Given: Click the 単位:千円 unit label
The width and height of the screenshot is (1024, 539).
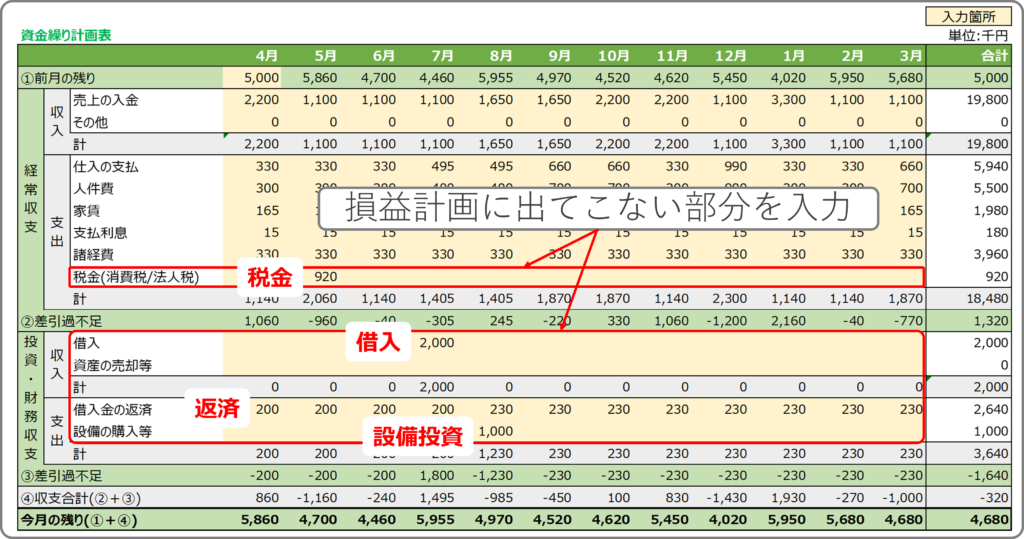Looking at the screenshot, I should [x=978, y=35].
